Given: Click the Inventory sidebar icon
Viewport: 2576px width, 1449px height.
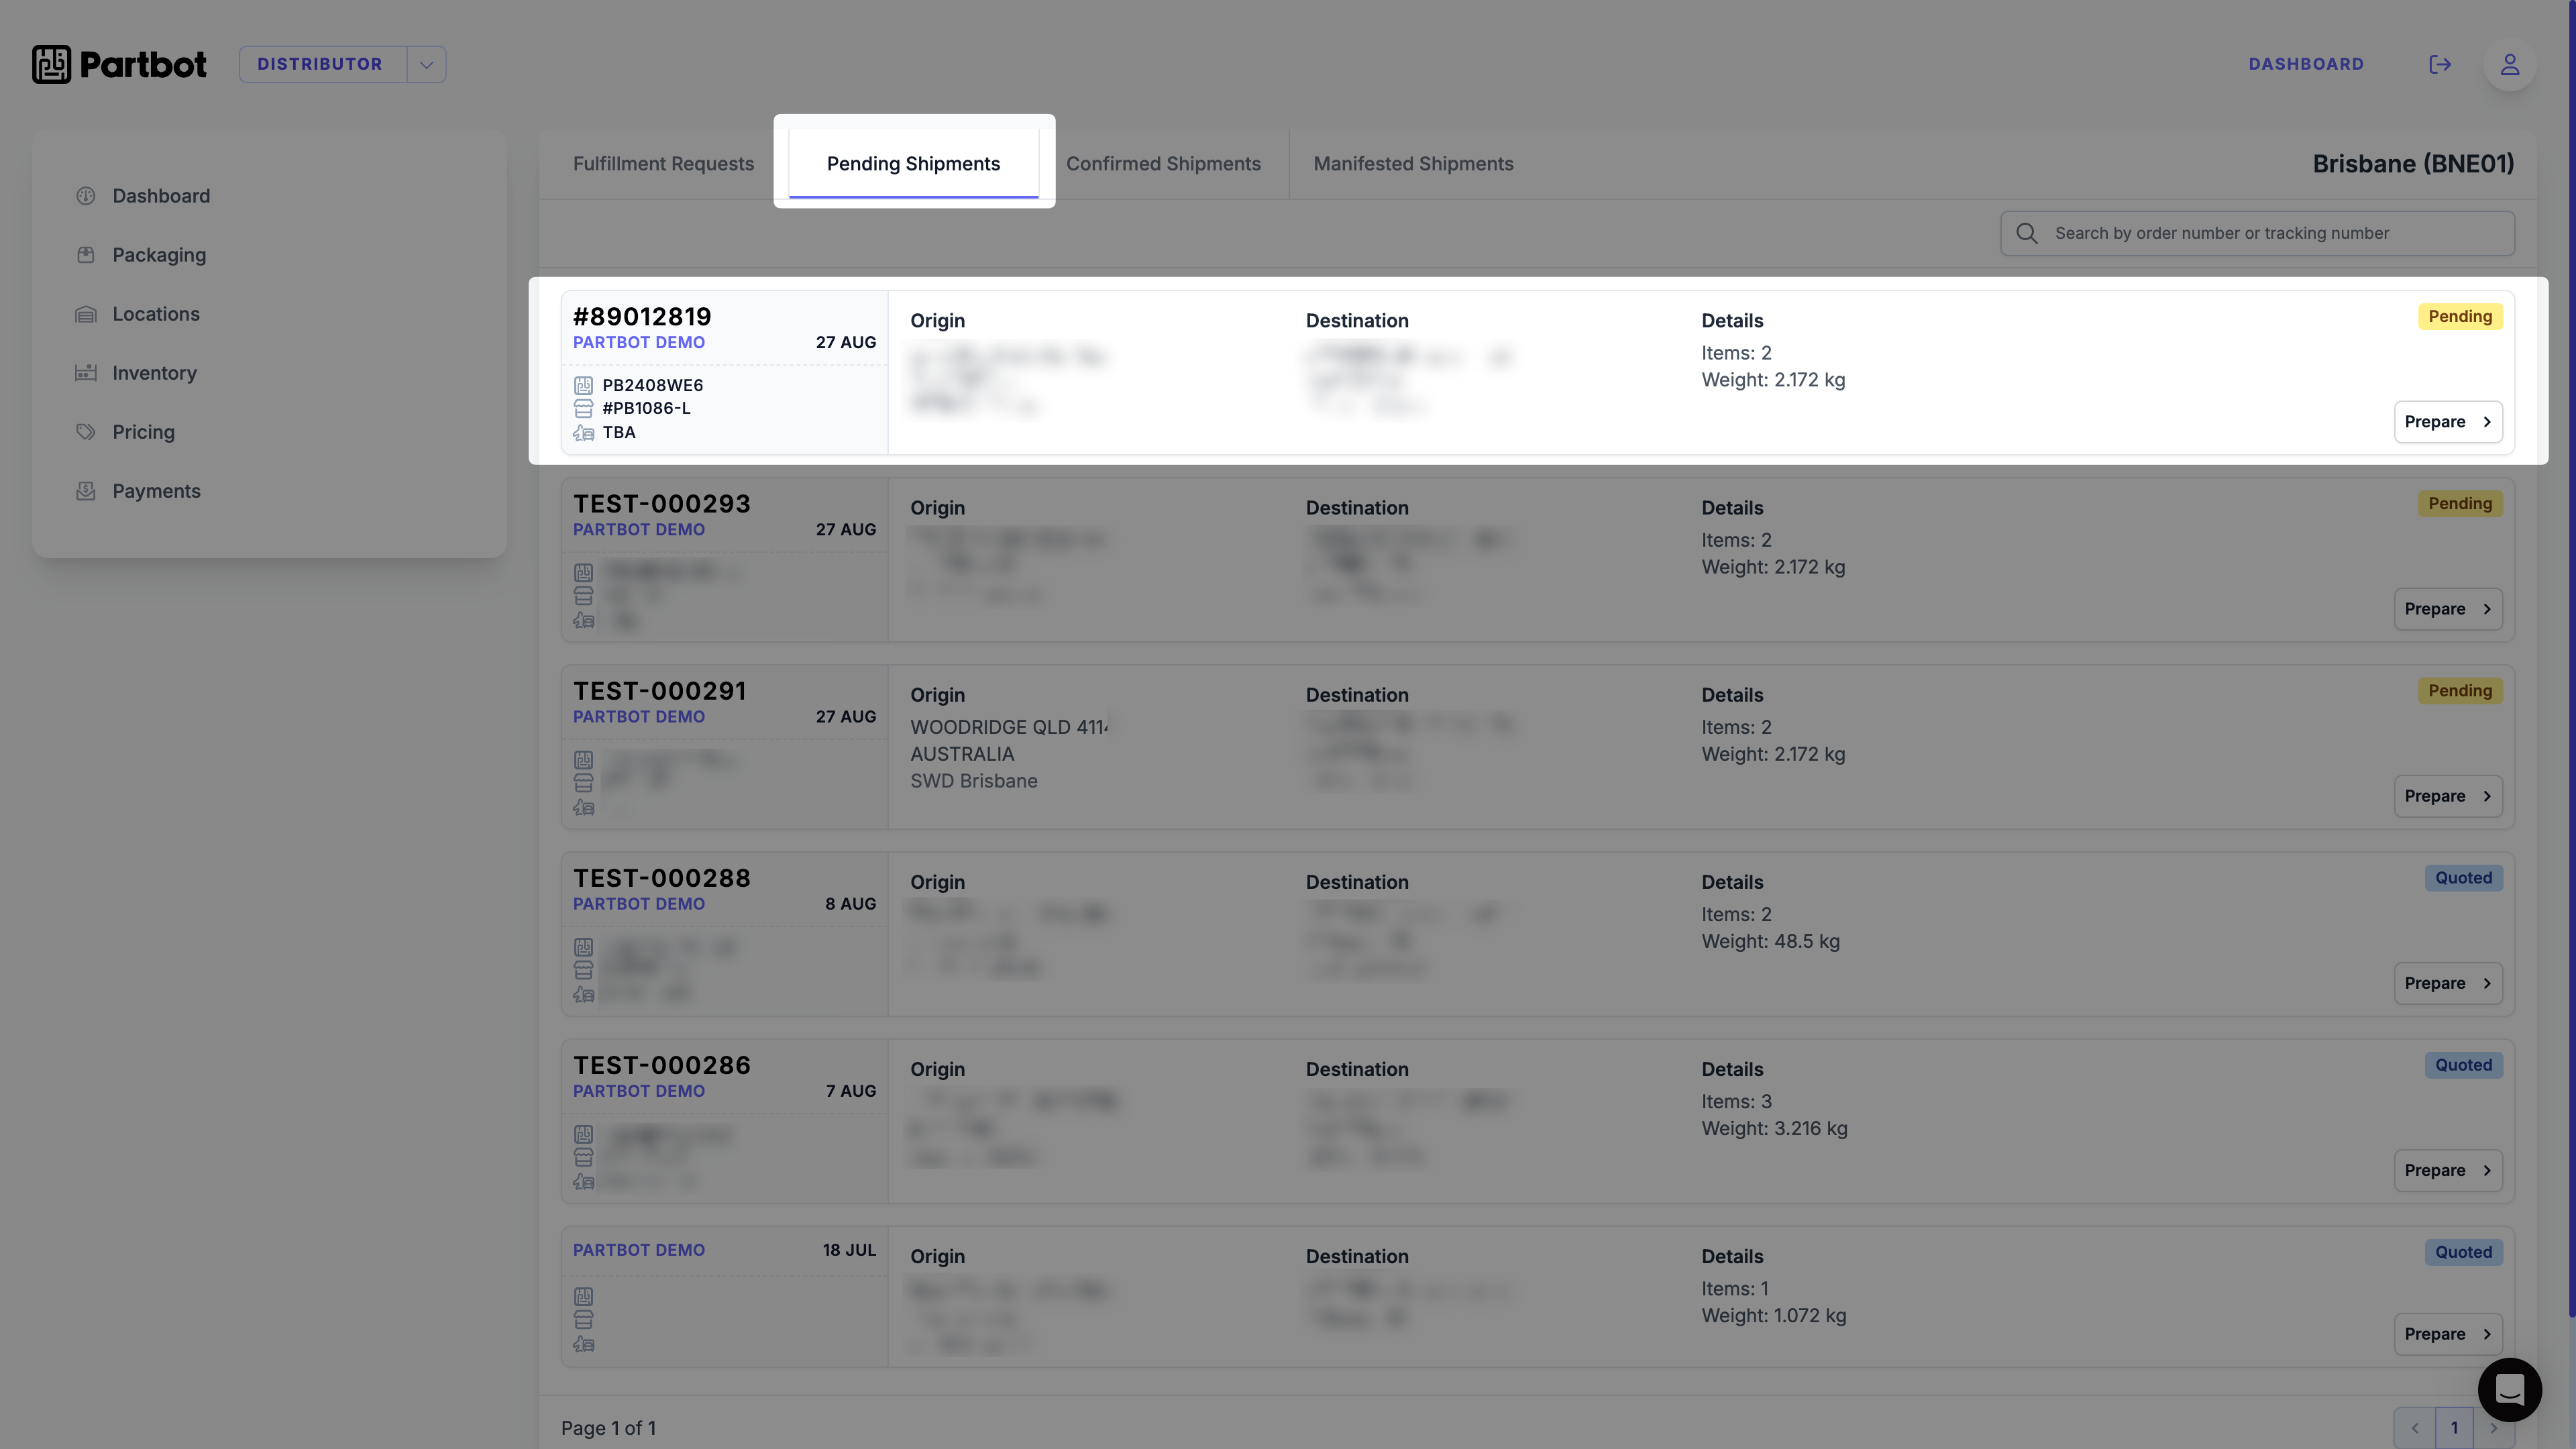Looking at the screenshot, I should click(x=86, y=373).
